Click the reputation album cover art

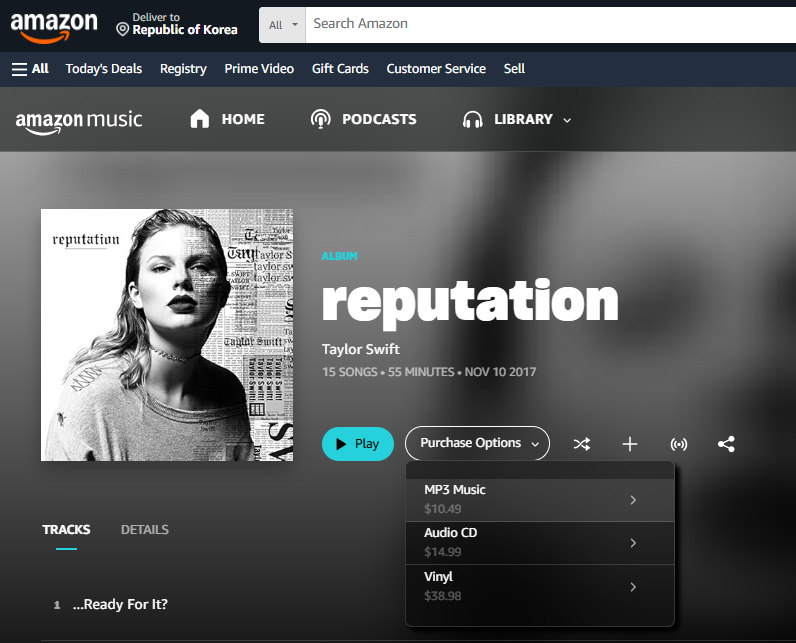coord(167,335)
